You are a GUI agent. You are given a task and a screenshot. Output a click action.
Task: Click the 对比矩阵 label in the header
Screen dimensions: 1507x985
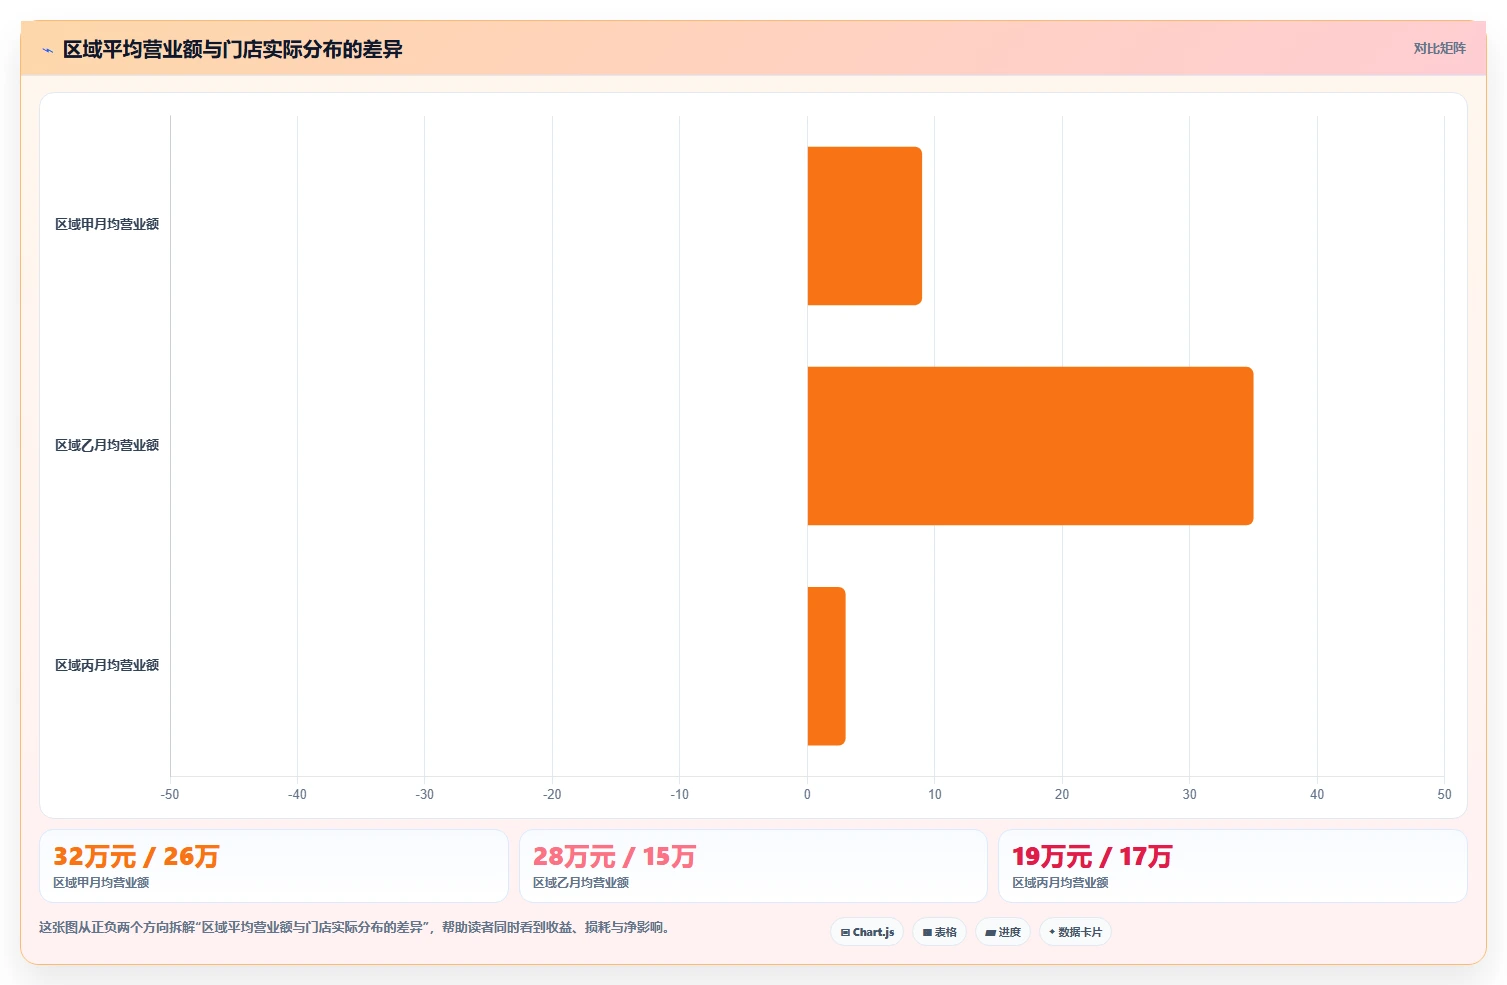click(x=1439, y=48)
